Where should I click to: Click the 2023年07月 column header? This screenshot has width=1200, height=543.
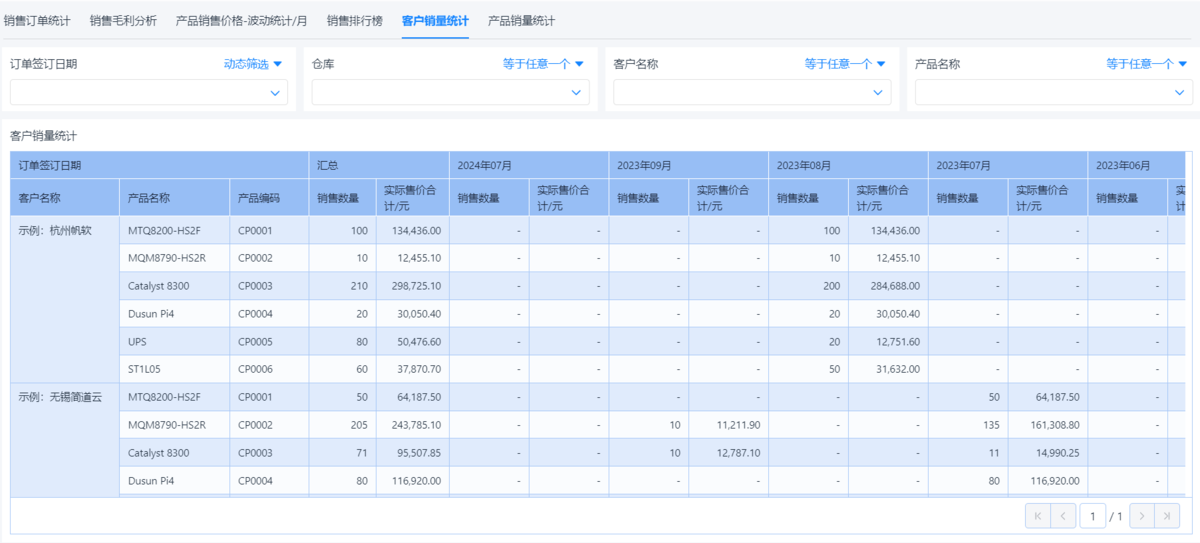1008,165
